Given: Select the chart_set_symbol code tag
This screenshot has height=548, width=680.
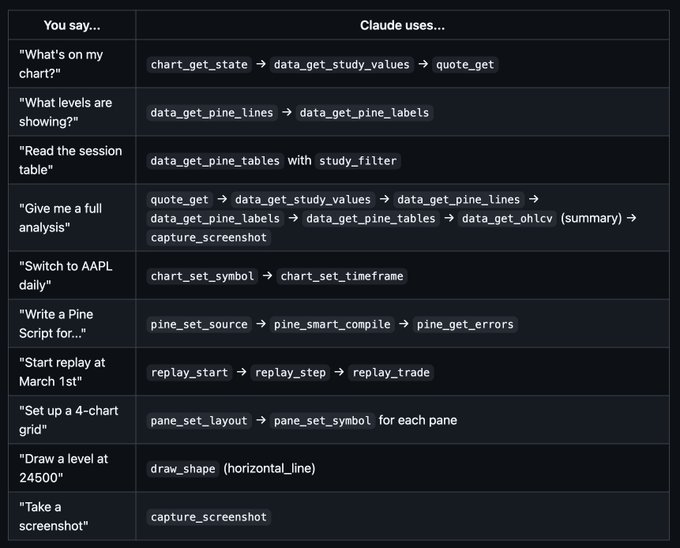Looking at the screenshot, I should pyautogui.click(x=202, y=276).
